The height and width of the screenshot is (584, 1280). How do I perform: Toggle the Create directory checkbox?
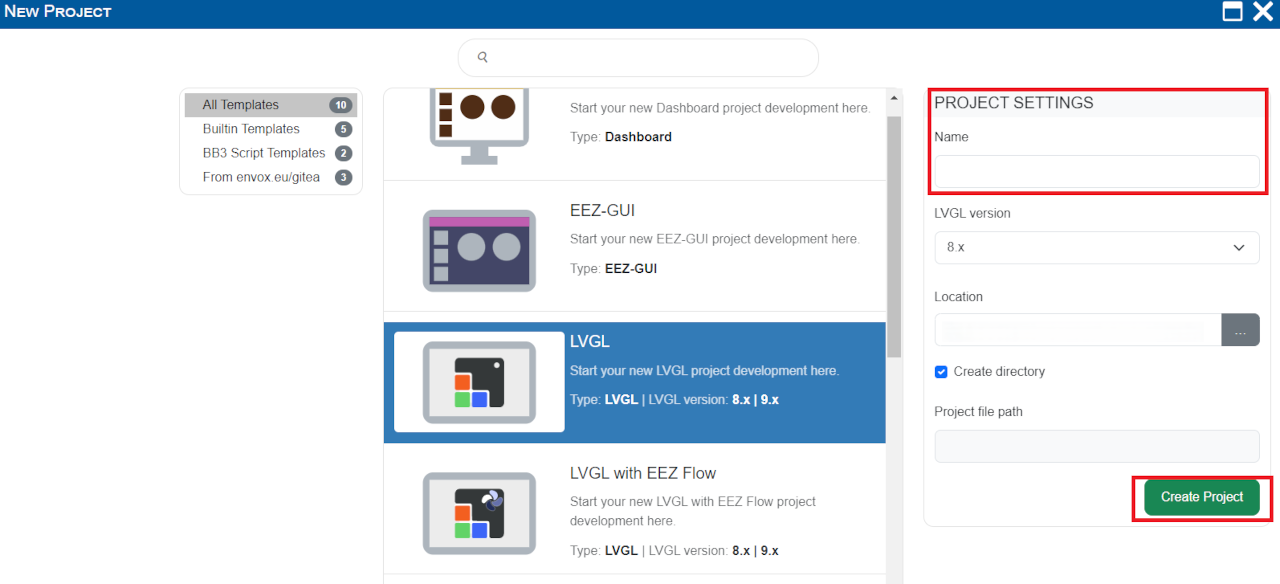pos(941,372)
